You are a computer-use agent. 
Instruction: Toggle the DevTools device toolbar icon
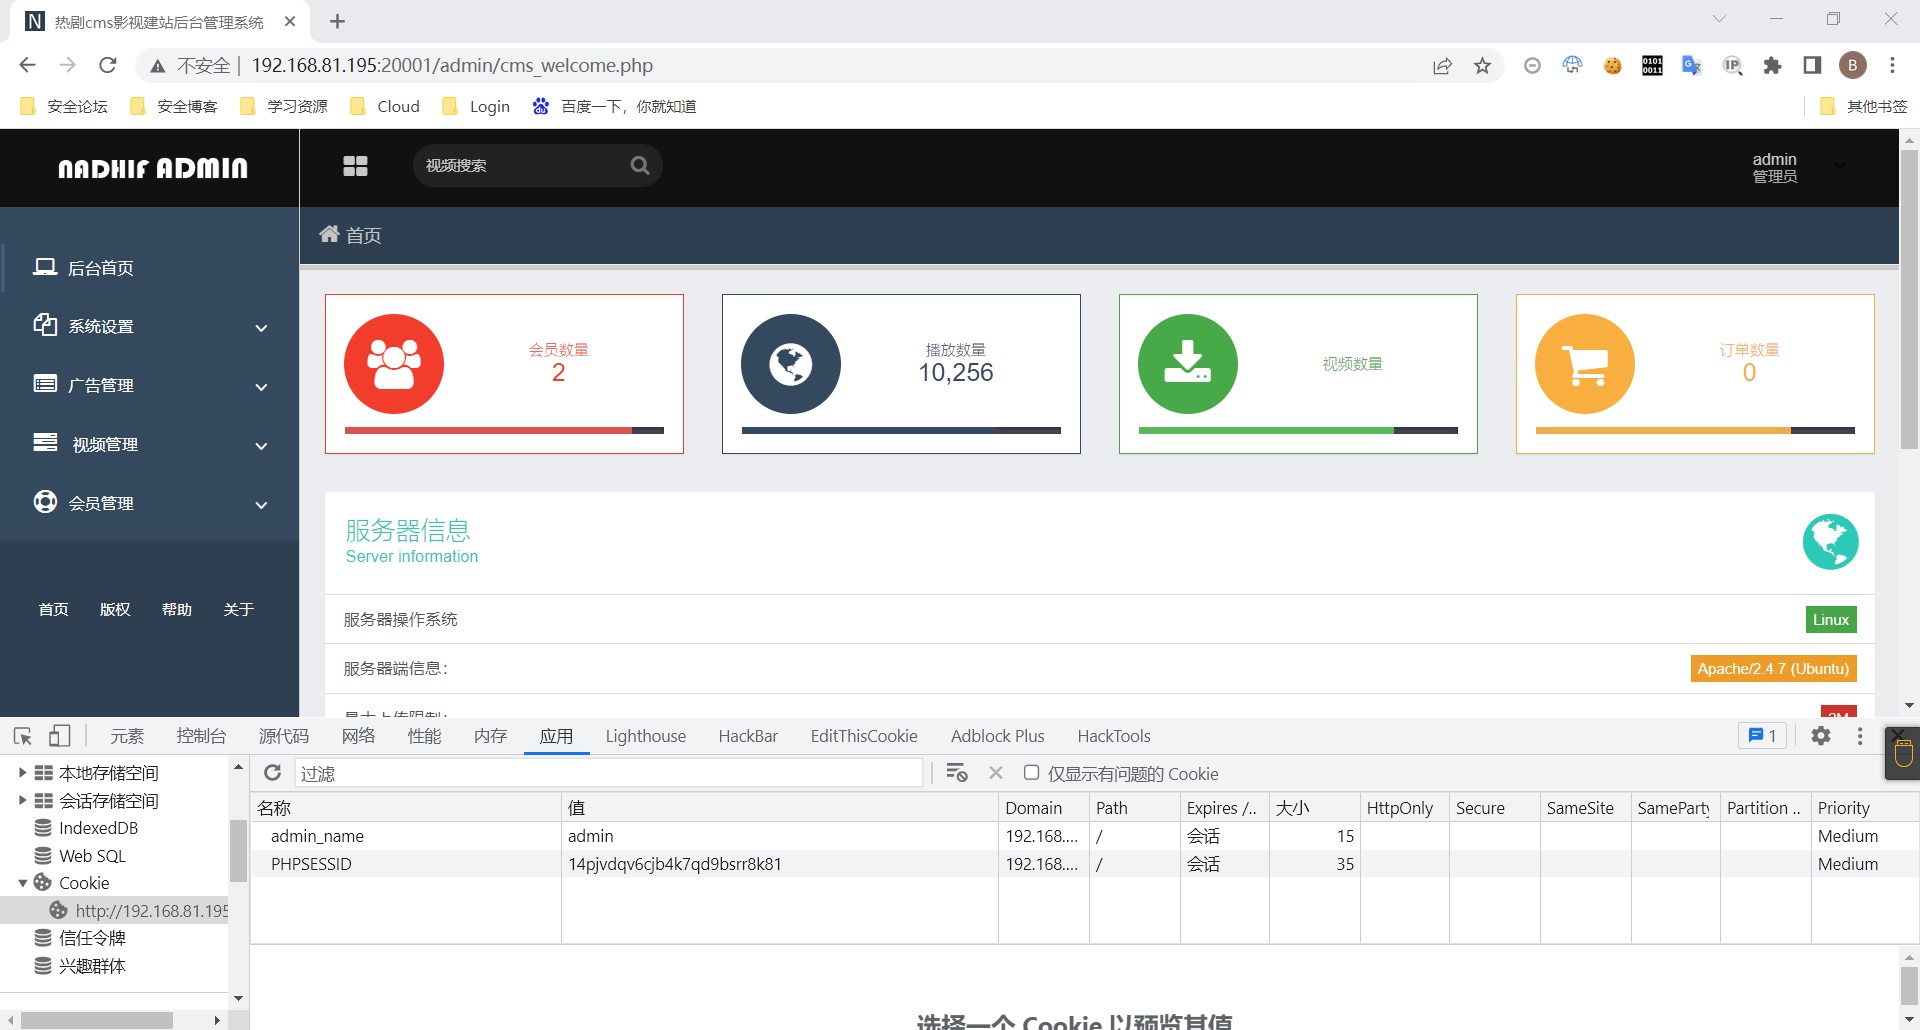pyautogui.click(x=60, y=736)
